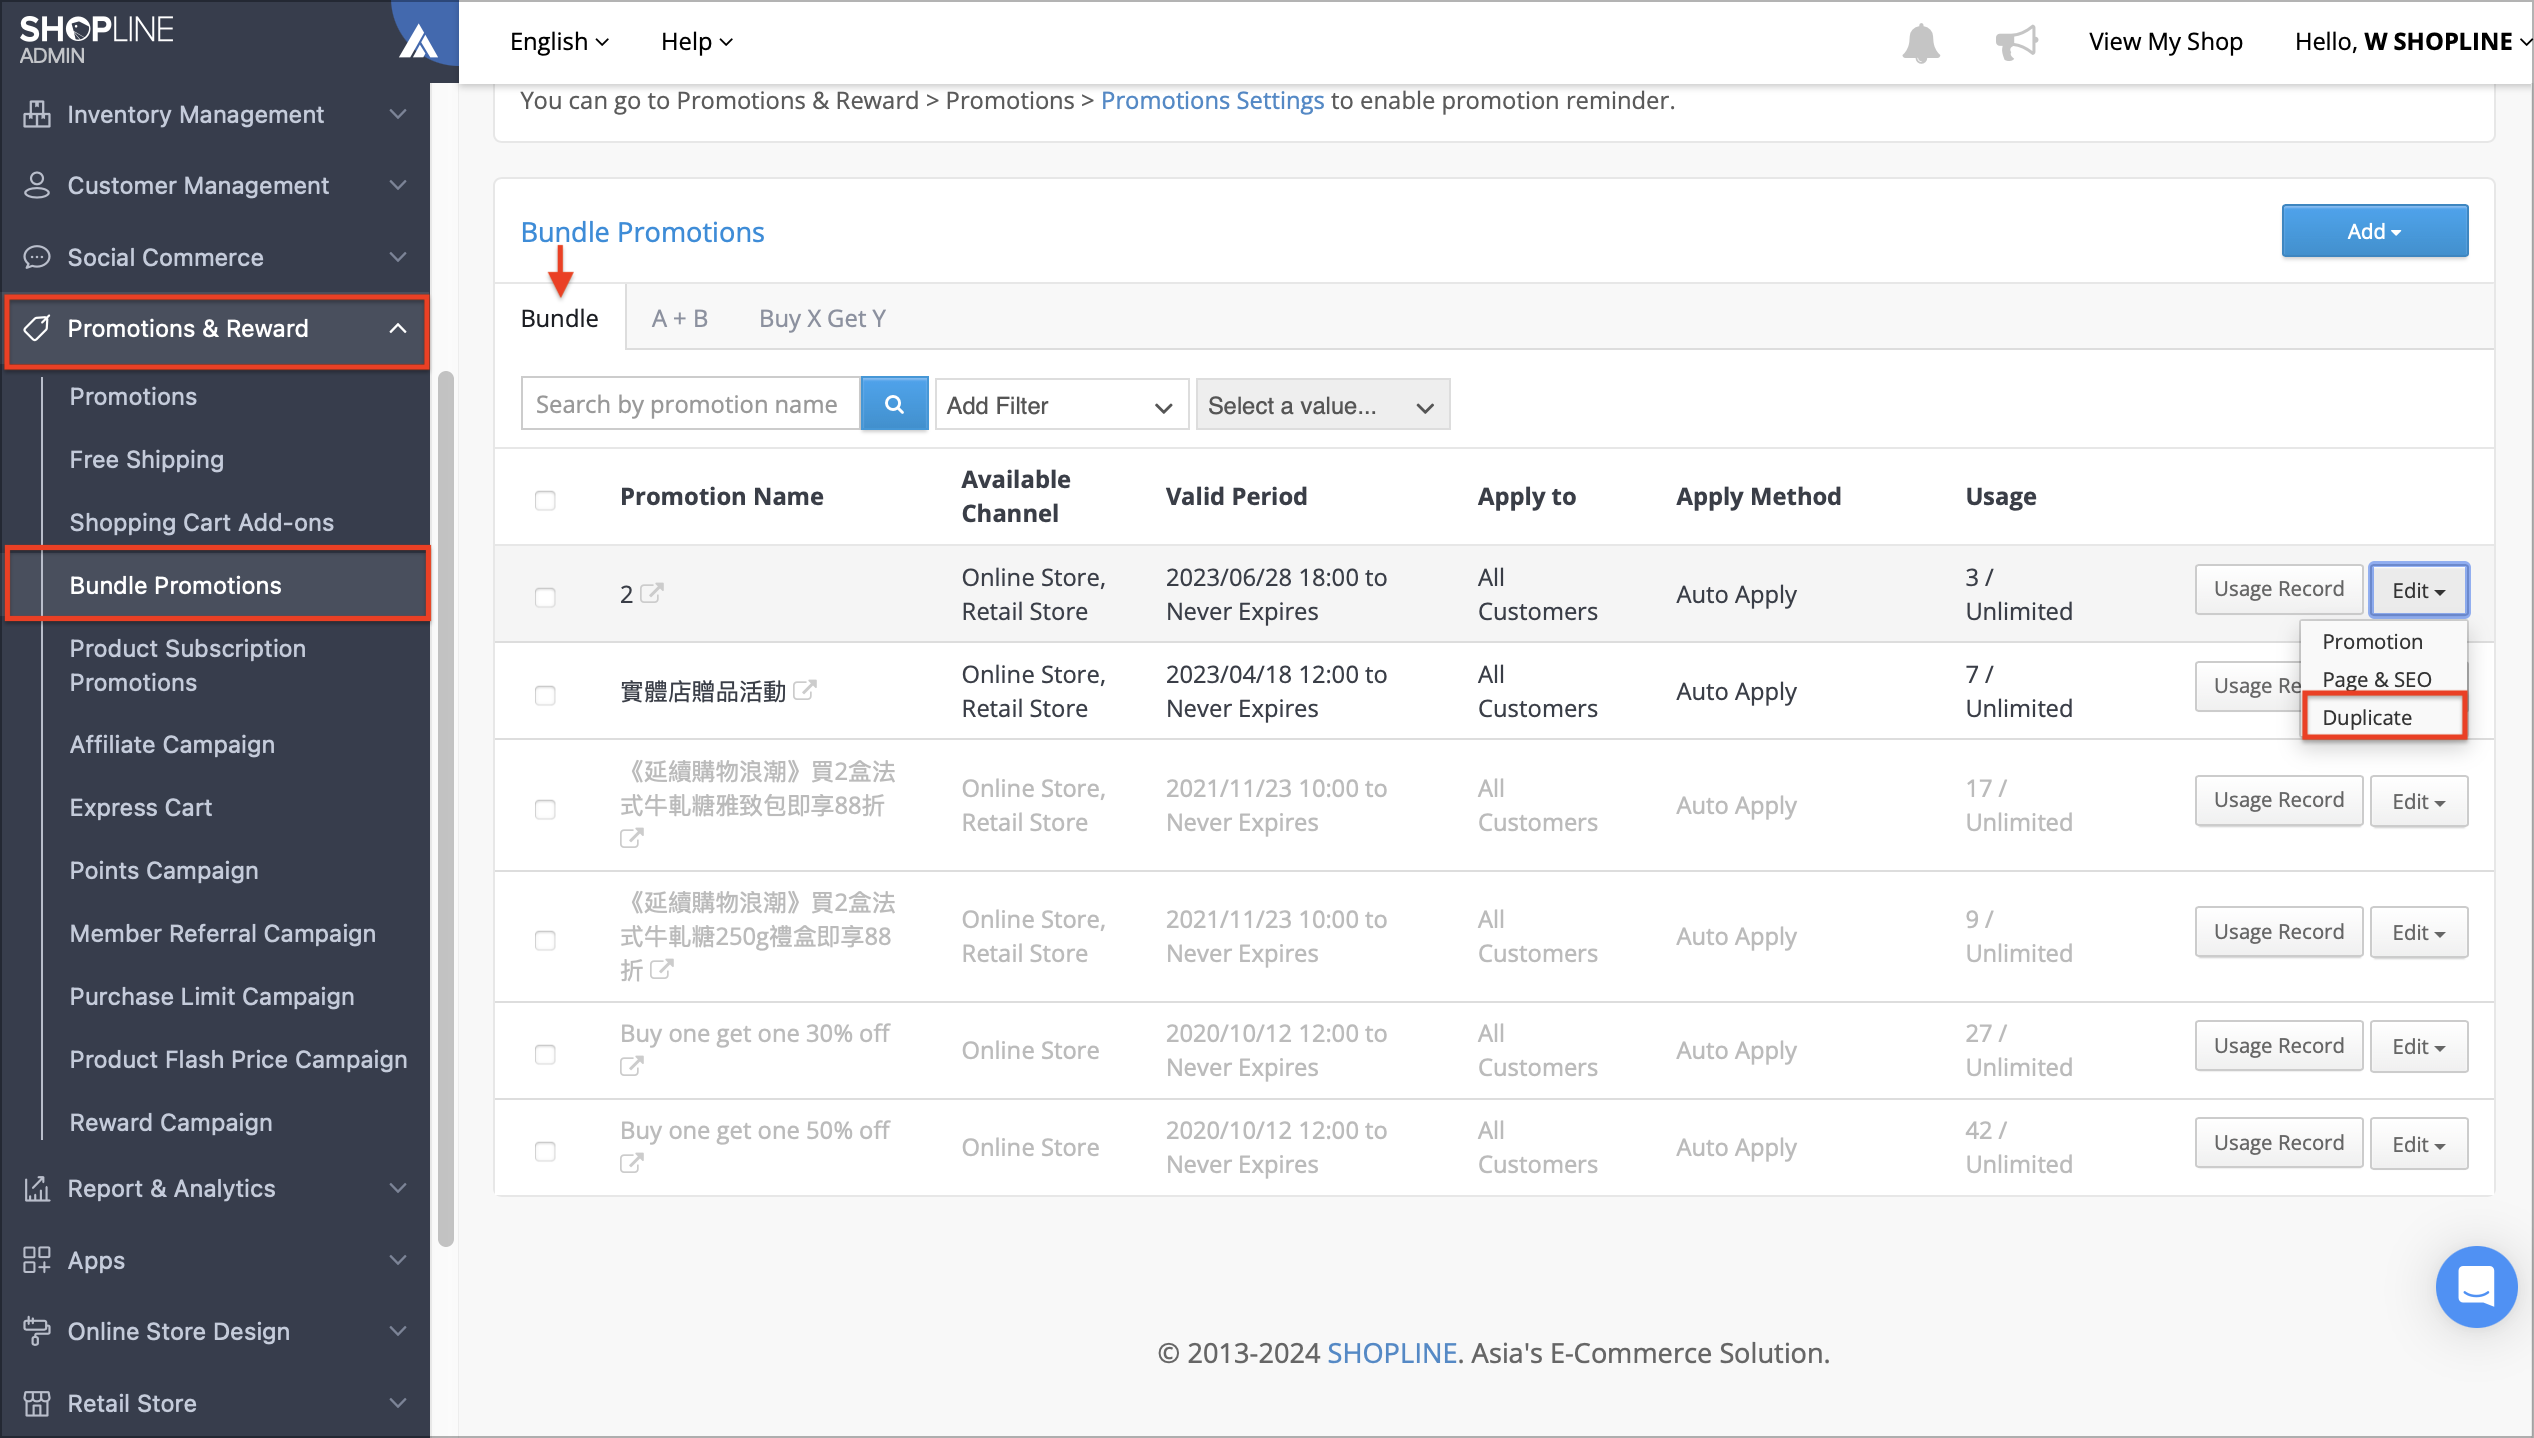Choose Duplicate from the Edit menu
This screenshot has width=2534, height=1438.
[x=2384, y=717]
